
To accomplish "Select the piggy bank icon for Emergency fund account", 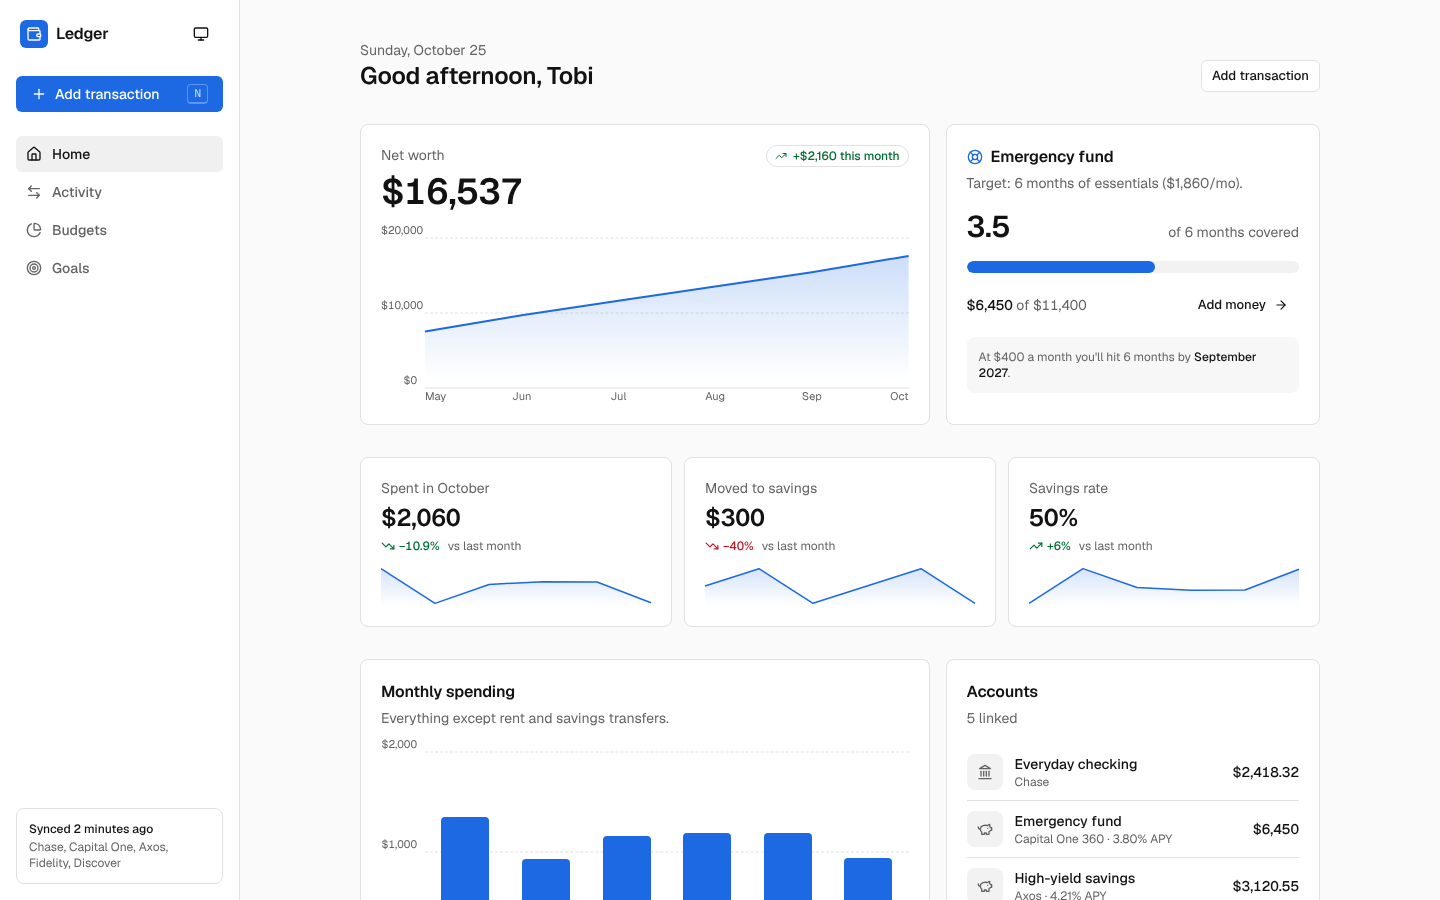I will pyautogui.click(x=985, y=829).
